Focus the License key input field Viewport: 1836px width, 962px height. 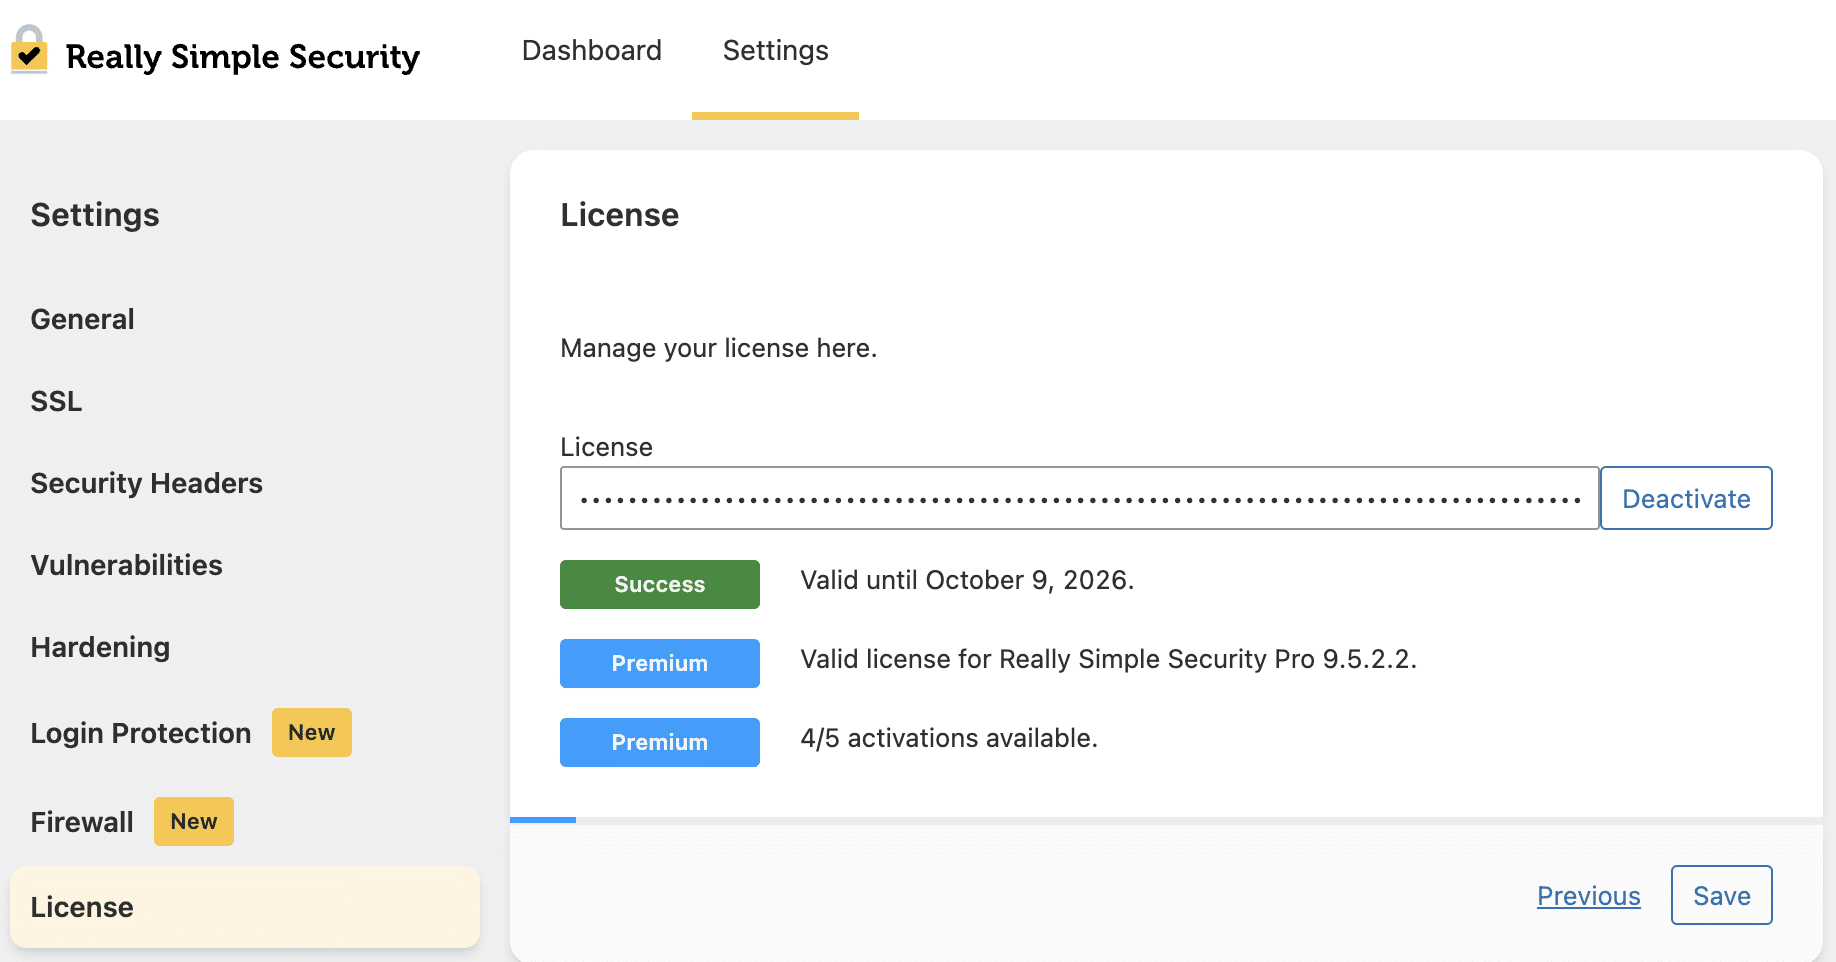[1078, 498]
